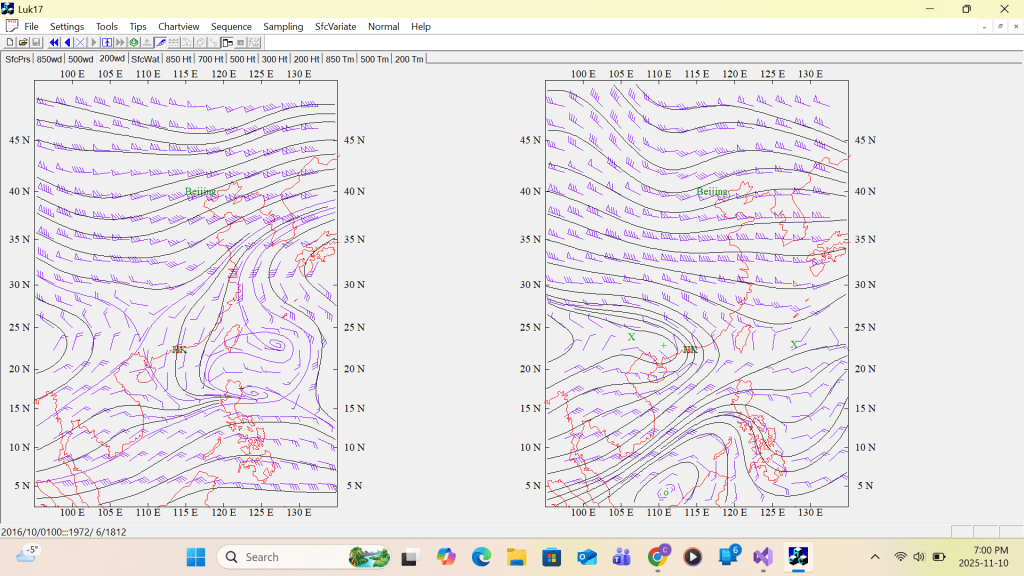Click the blue X toolbar icon
1024x576 pixels.
coord(81,43)
